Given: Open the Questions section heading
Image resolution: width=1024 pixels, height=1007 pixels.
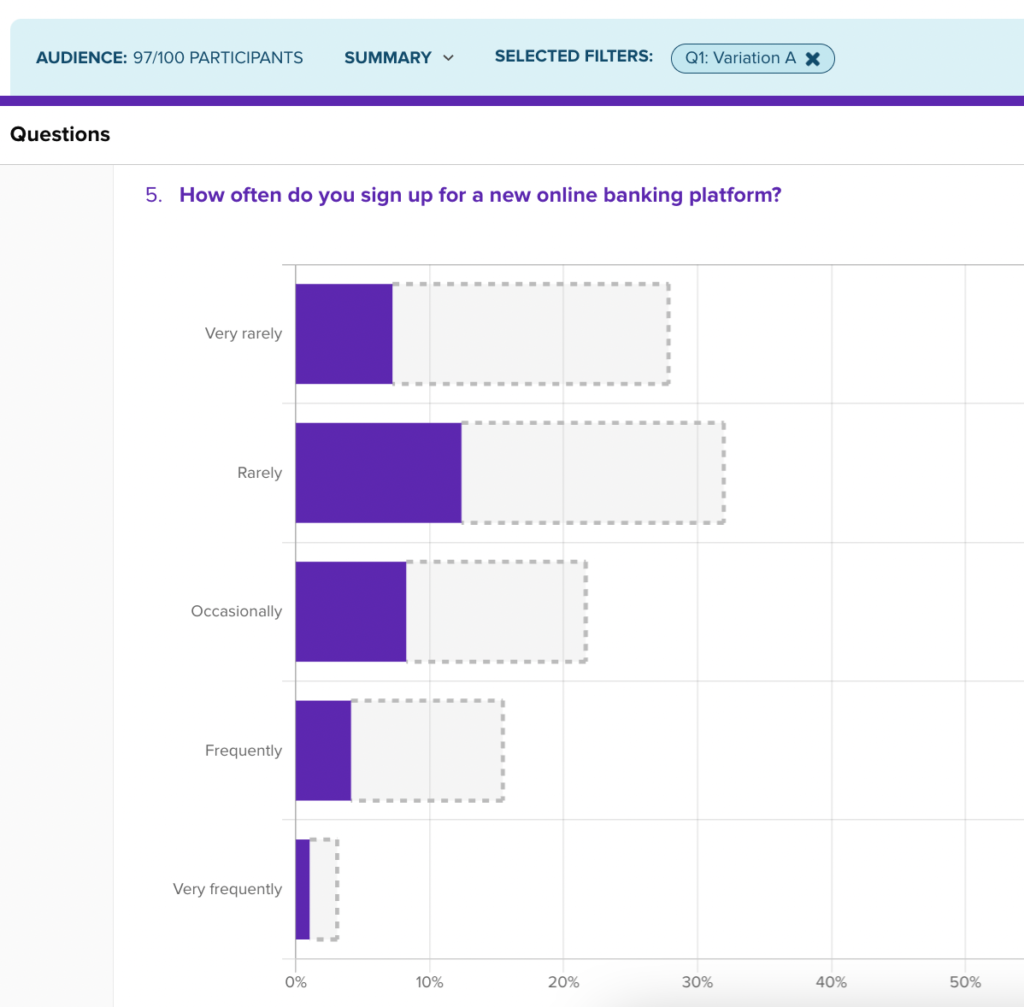Looking at the screenshot, I should pyautogui.click(x=60, y=134).
